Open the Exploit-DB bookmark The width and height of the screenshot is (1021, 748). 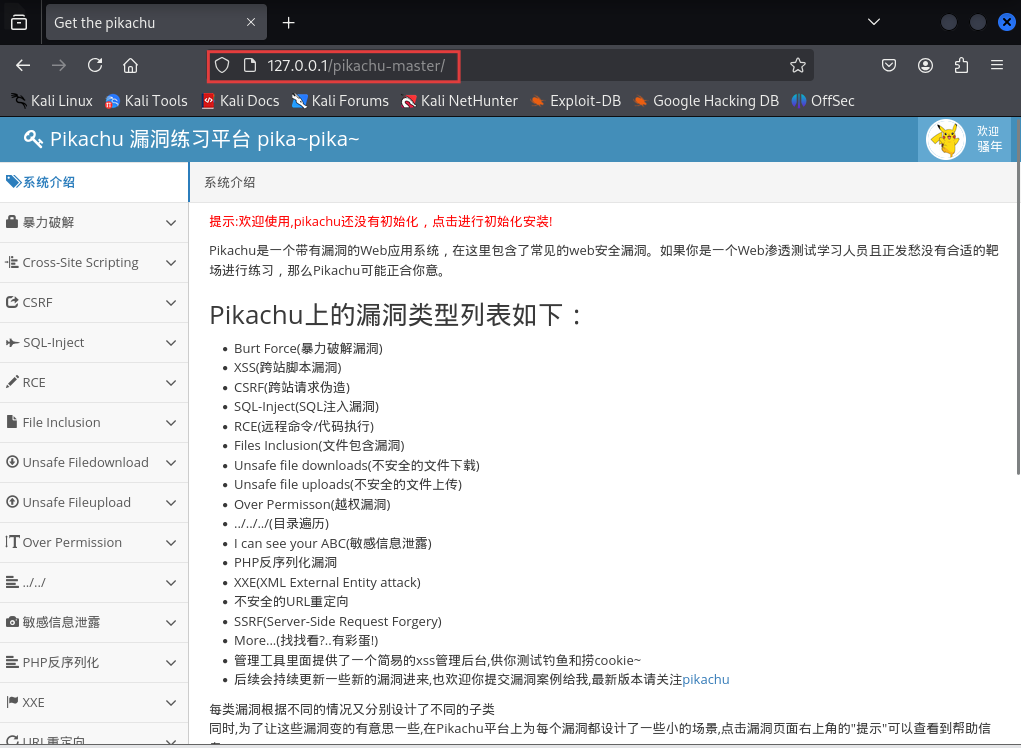(x=576, y=101)
